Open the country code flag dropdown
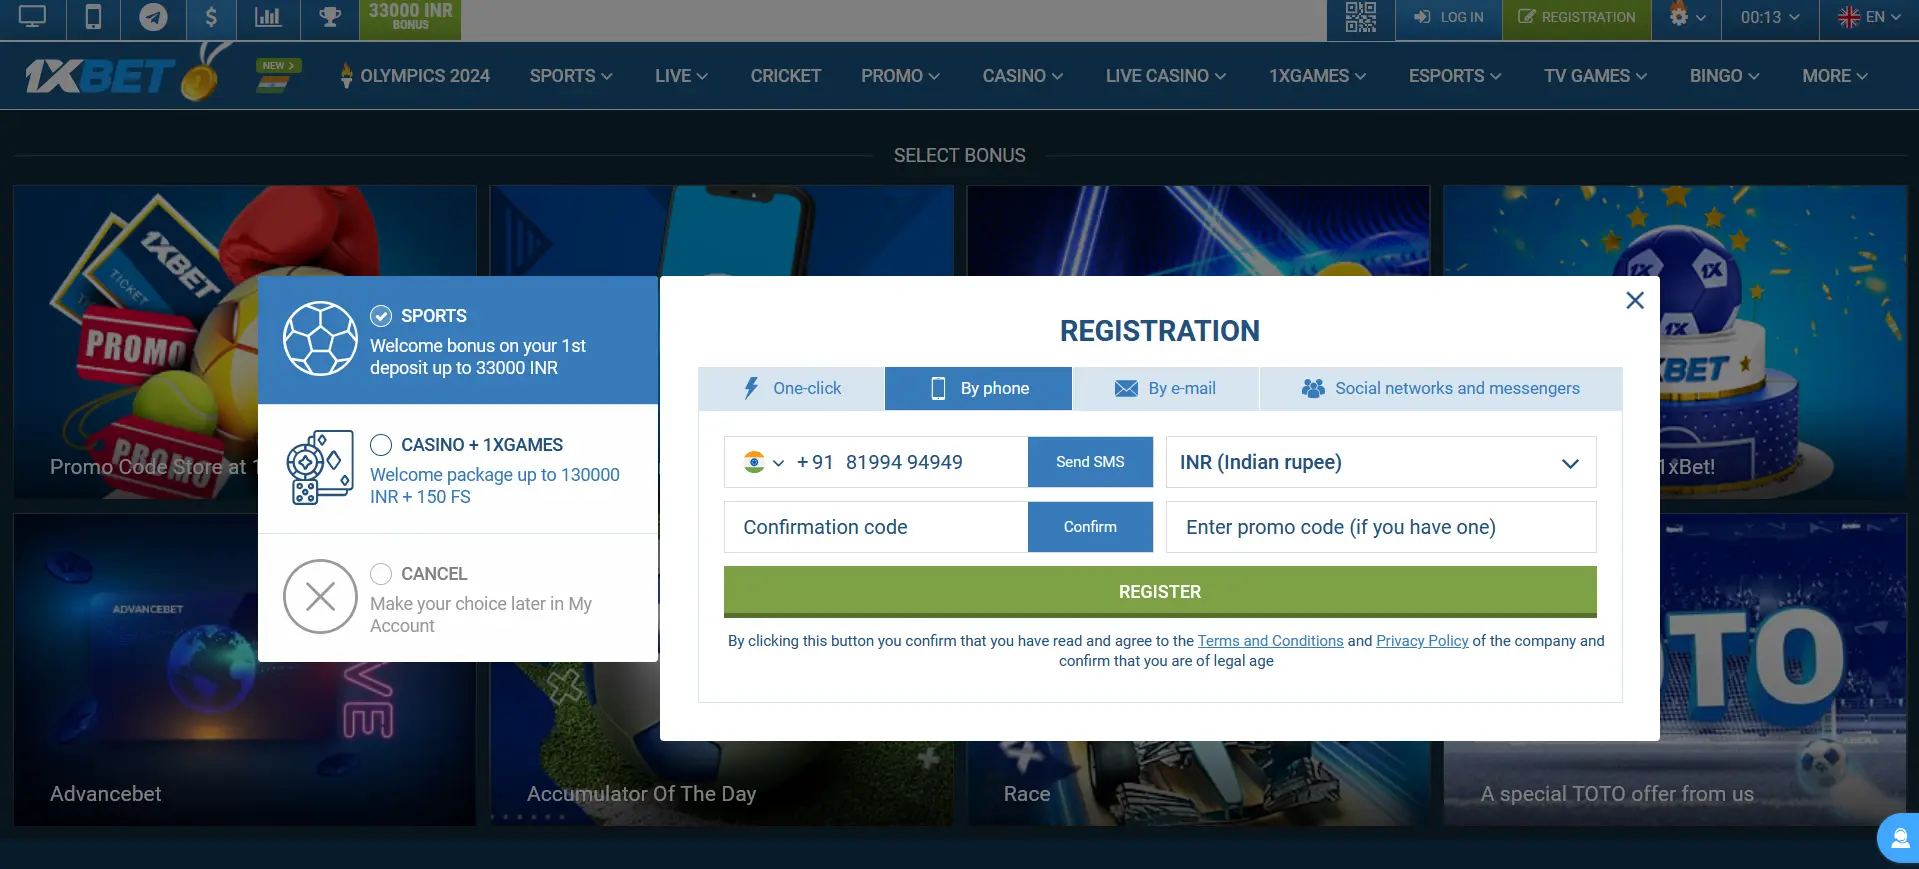This screenshot has width=1919, height=869. 764,462
